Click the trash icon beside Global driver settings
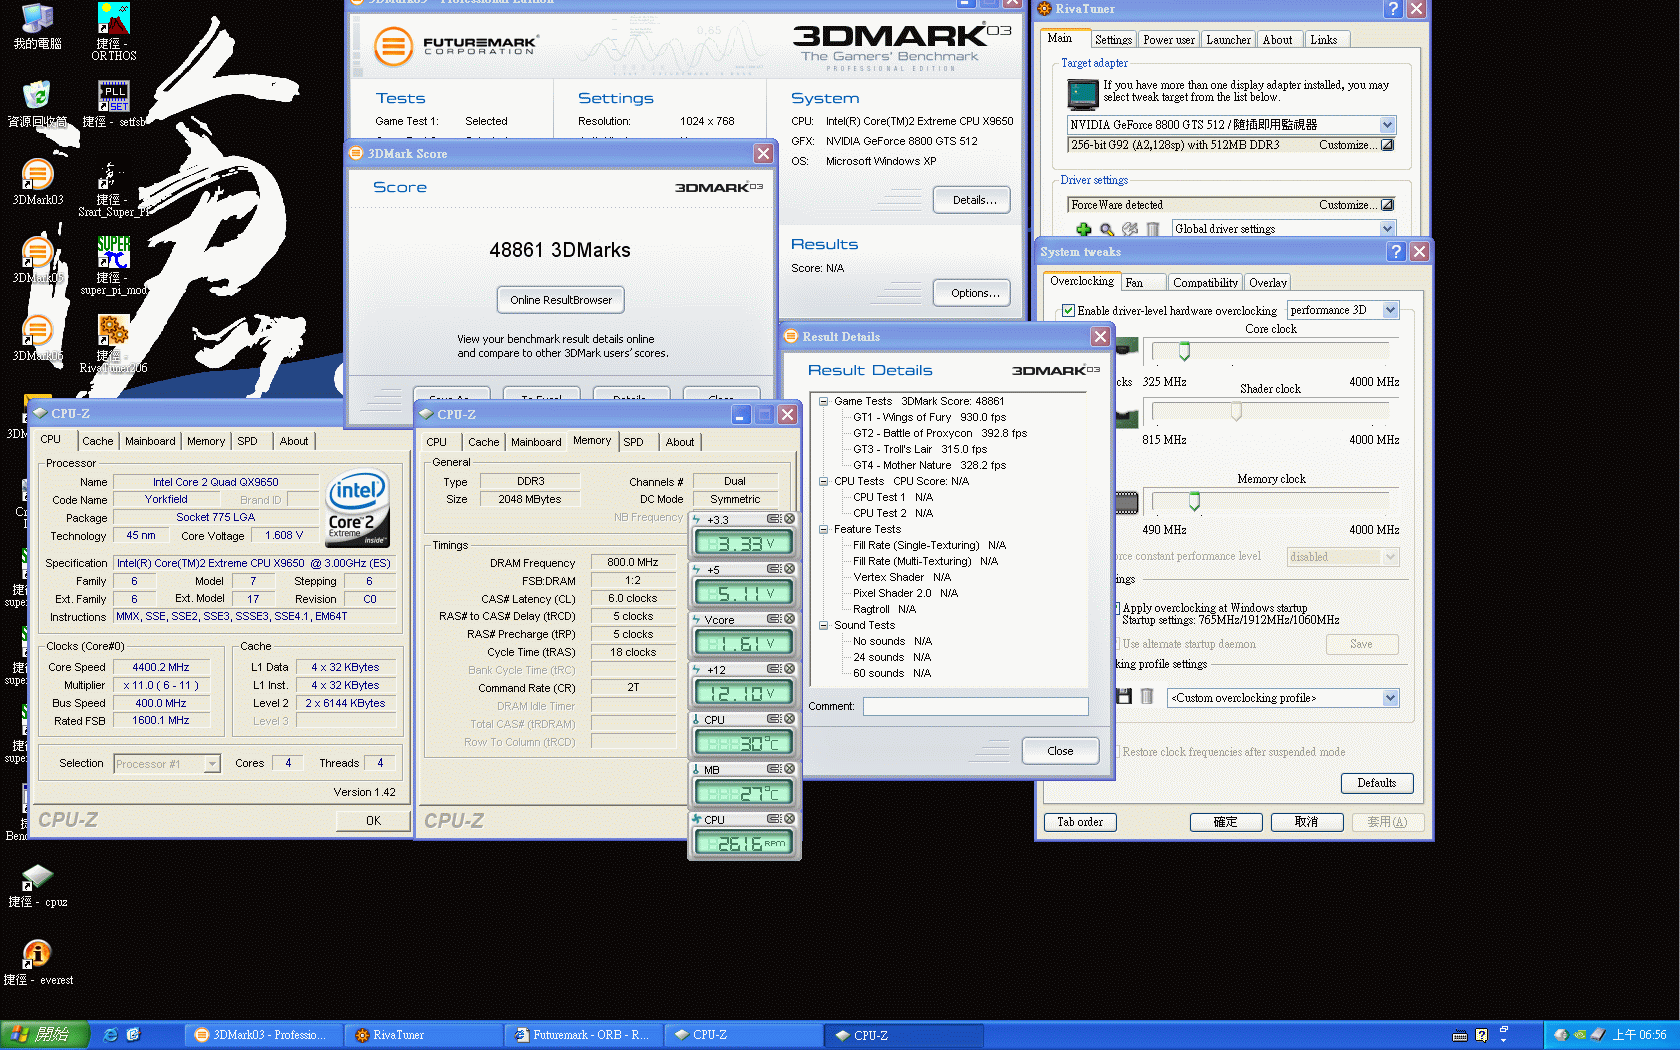This screenshot has width=1680, height=1050. pyautogui.click(x=1152, y=229)
